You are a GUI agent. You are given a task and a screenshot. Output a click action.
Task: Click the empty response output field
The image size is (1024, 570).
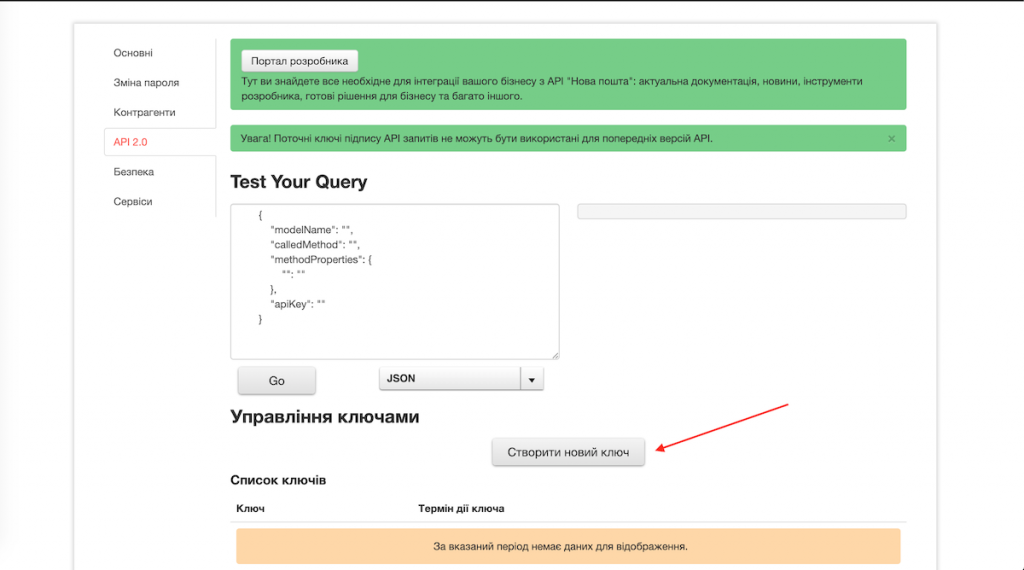pos(741,211)
